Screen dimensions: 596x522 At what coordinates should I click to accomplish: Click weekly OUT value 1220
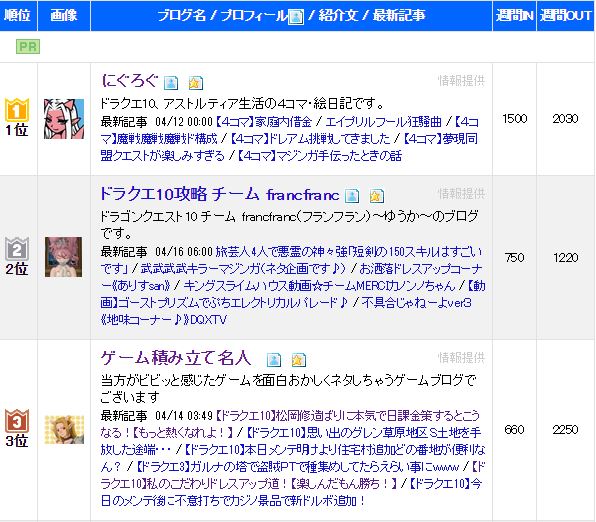[566, 257]
